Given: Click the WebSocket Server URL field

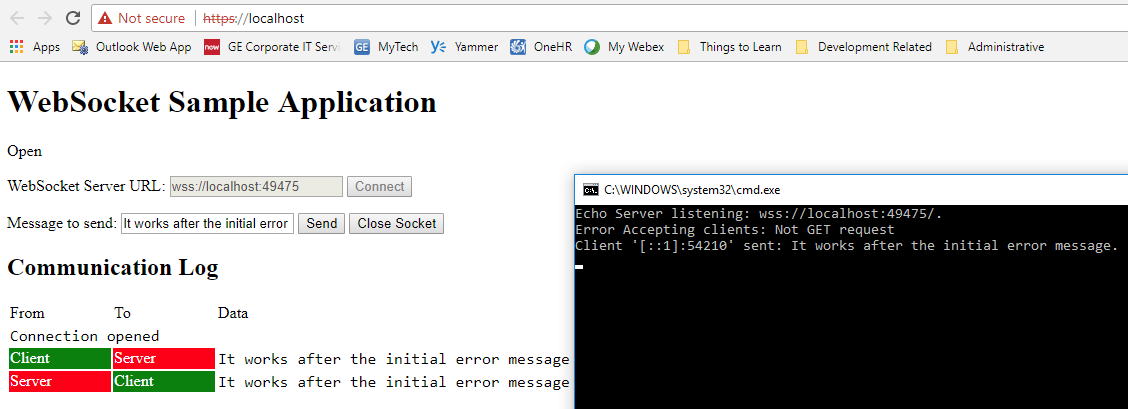Looking at the screenshot, I should (x=256, y=187).
